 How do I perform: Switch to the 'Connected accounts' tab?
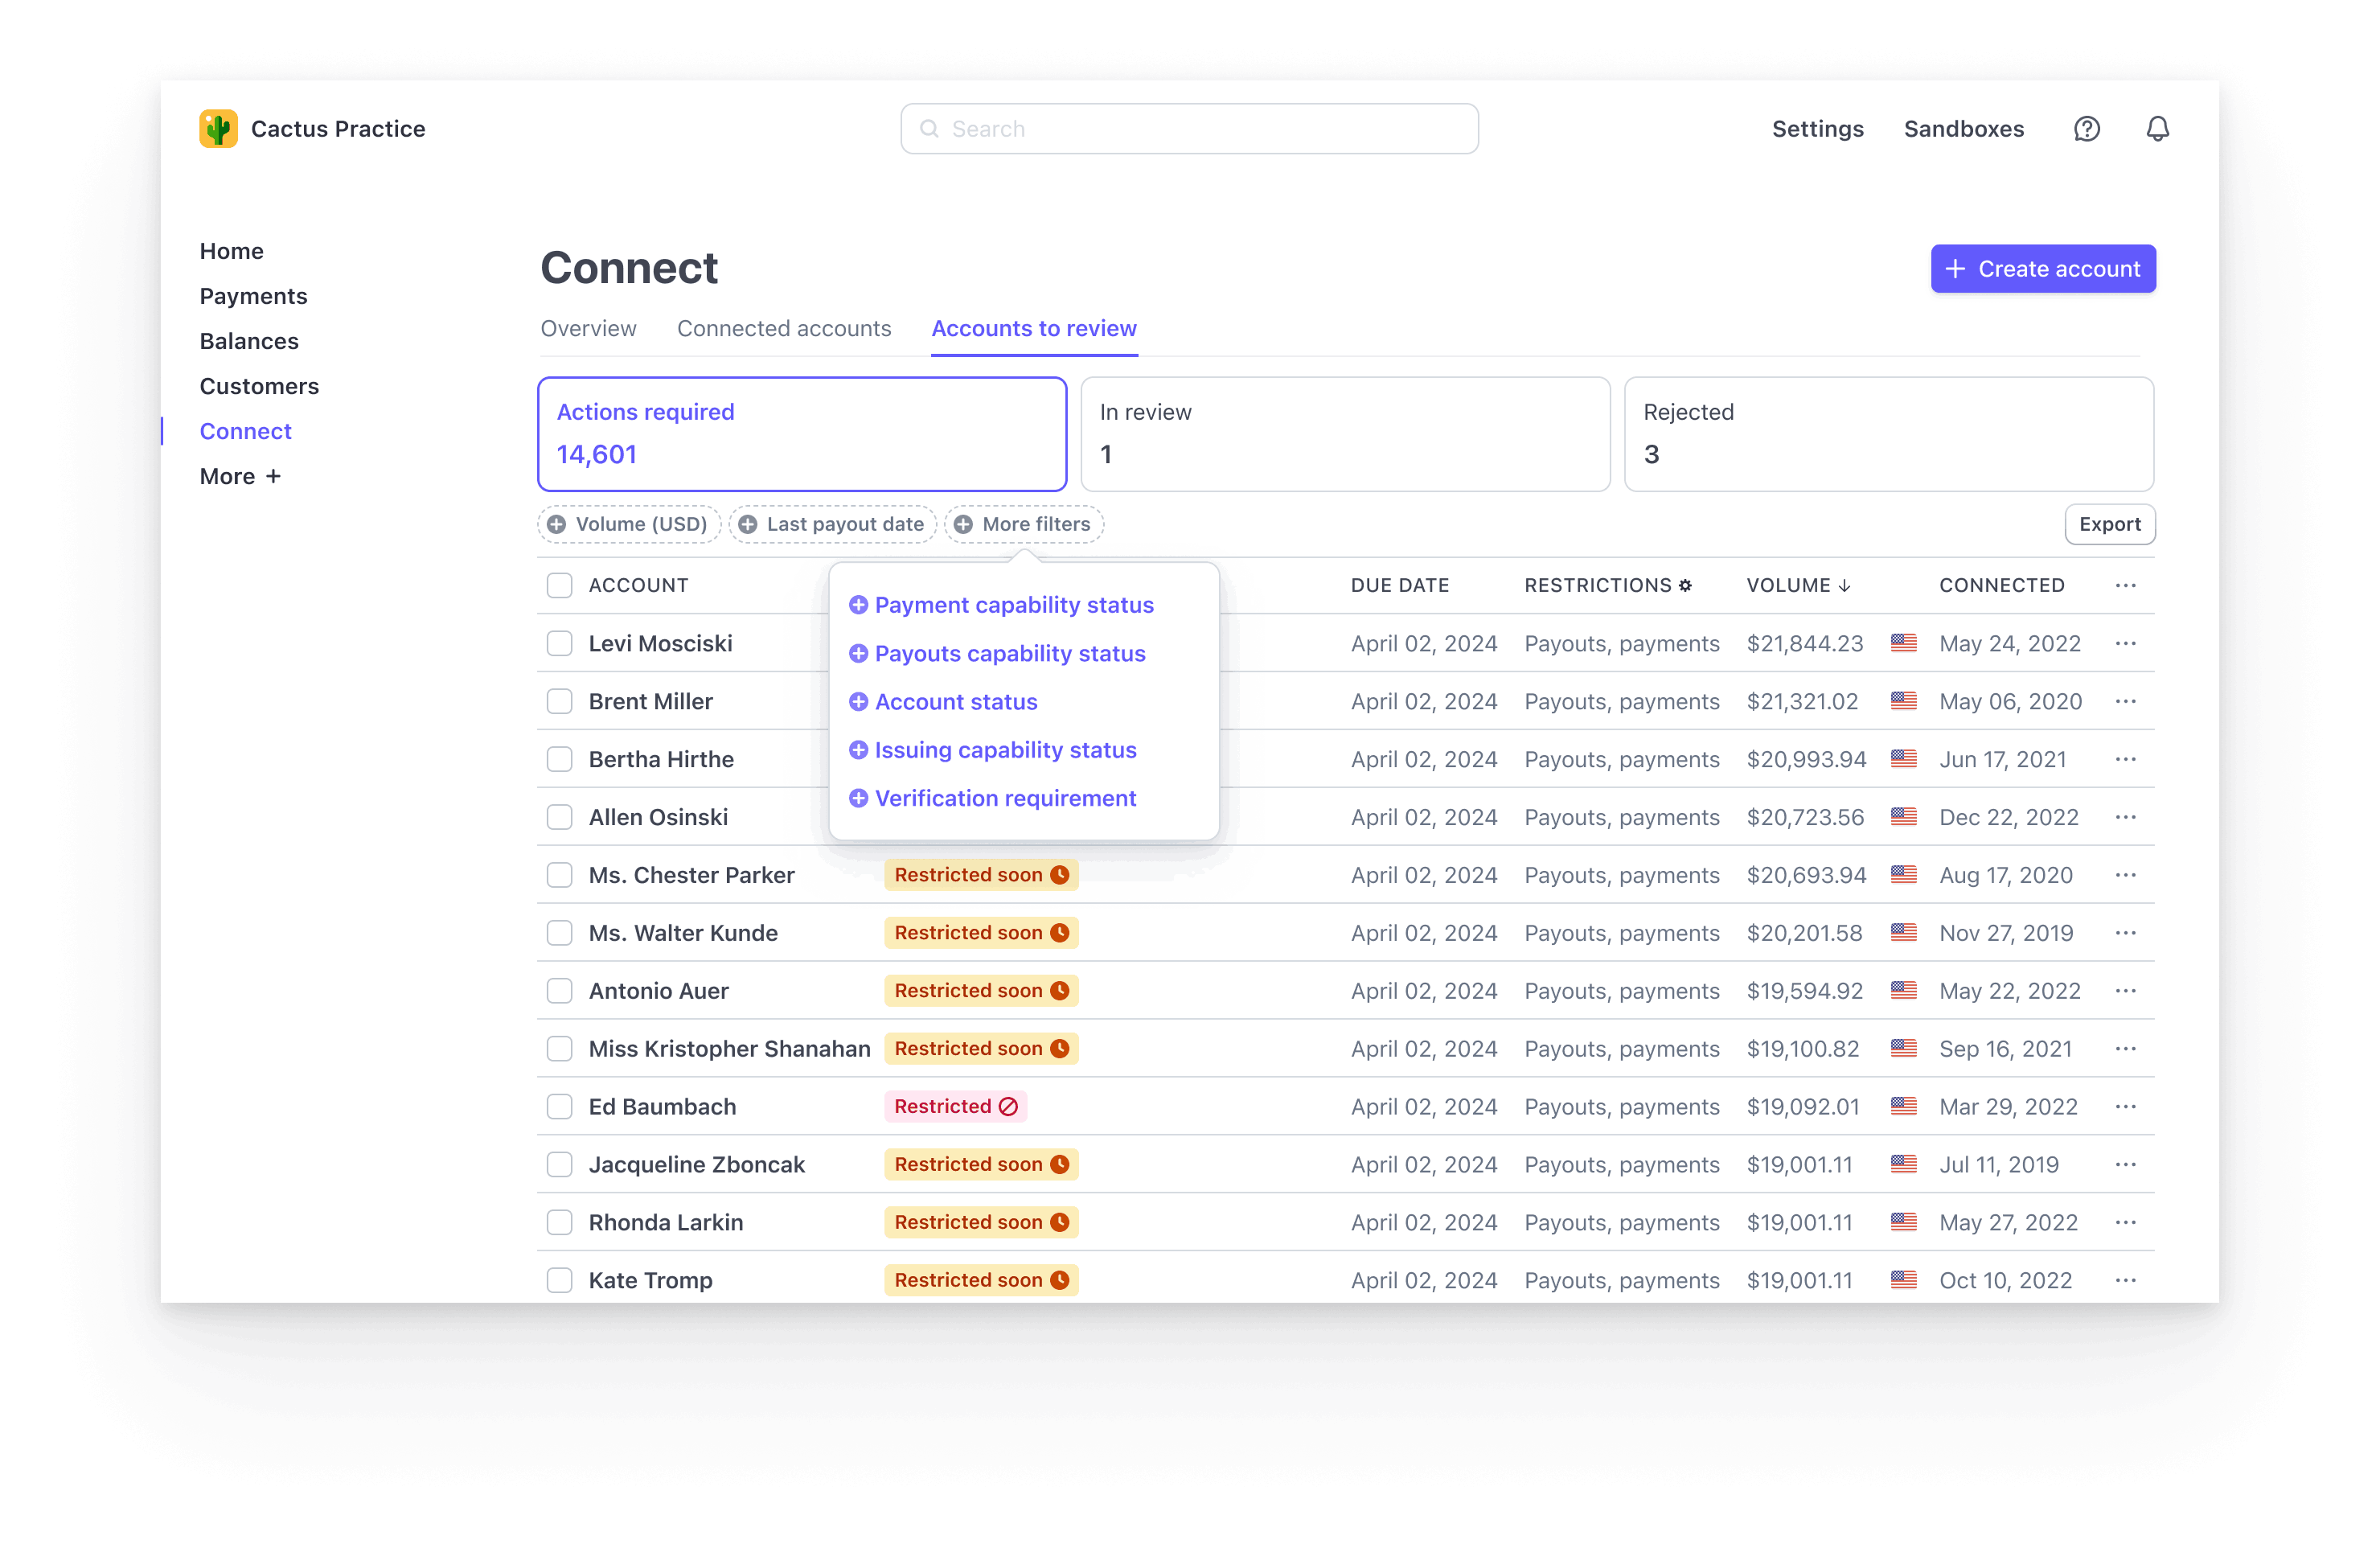click(784, 328)
